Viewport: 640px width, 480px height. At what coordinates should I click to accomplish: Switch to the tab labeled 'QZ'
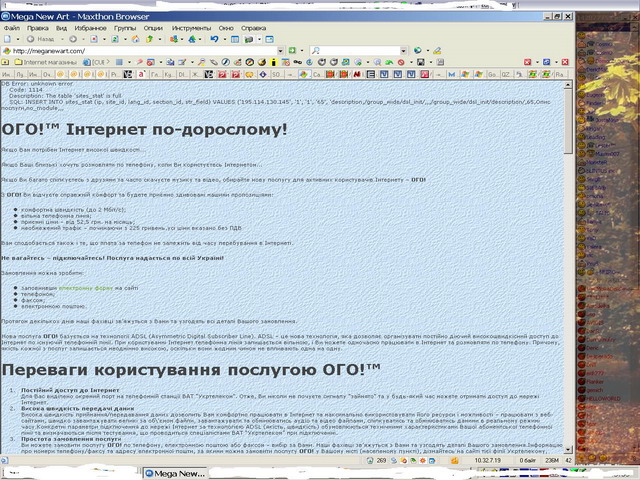pos(505,74)
